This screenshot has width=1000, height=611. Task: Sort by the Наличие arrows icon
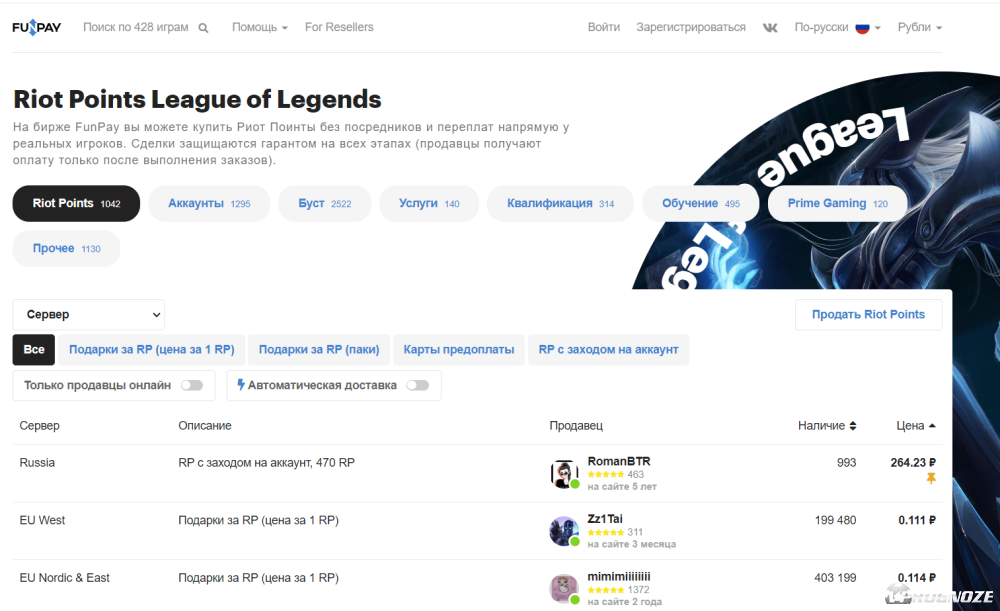853,425
